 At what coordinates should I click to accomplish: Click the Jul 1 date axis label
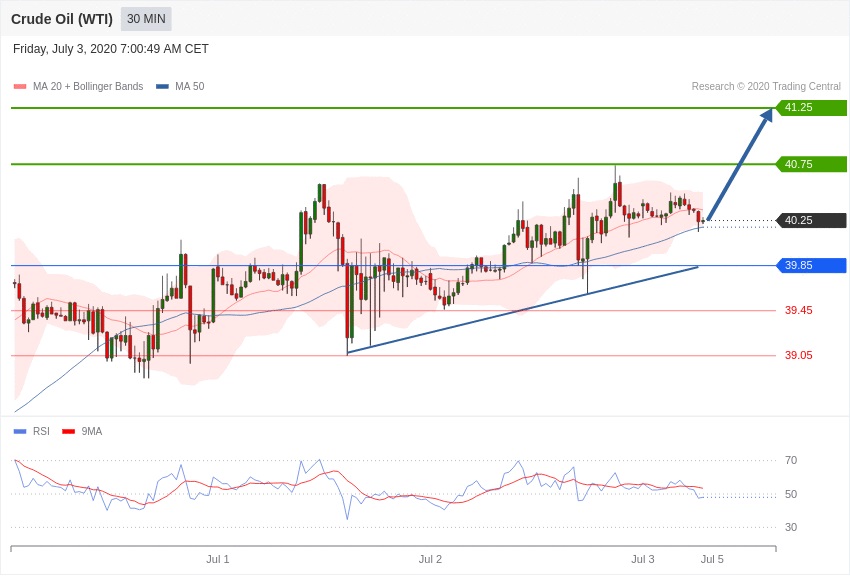point(218,559)
